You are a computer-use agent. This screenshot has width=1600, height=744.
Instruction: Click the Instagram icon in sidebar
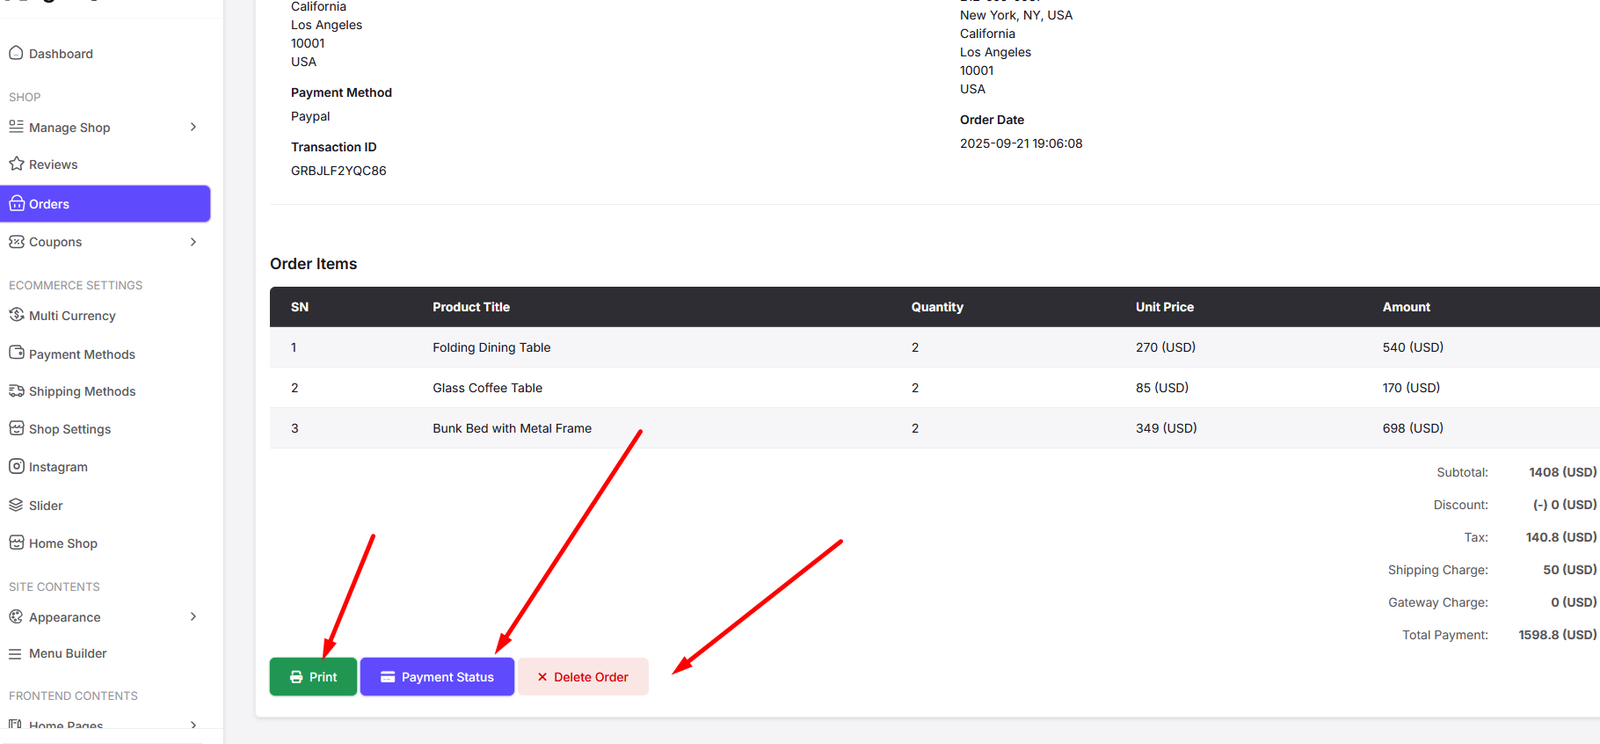click(x=16, y=466)
